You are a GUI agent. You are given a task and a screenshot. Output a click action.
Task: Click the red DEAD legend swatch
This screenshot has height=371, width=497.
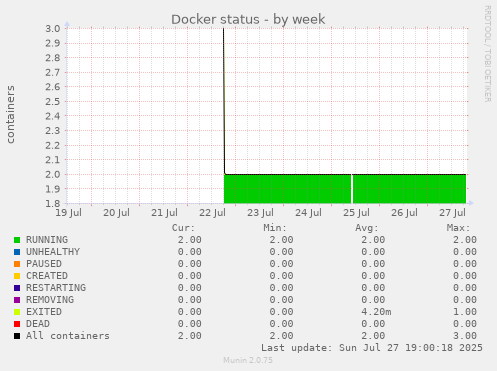pos(17,324)
